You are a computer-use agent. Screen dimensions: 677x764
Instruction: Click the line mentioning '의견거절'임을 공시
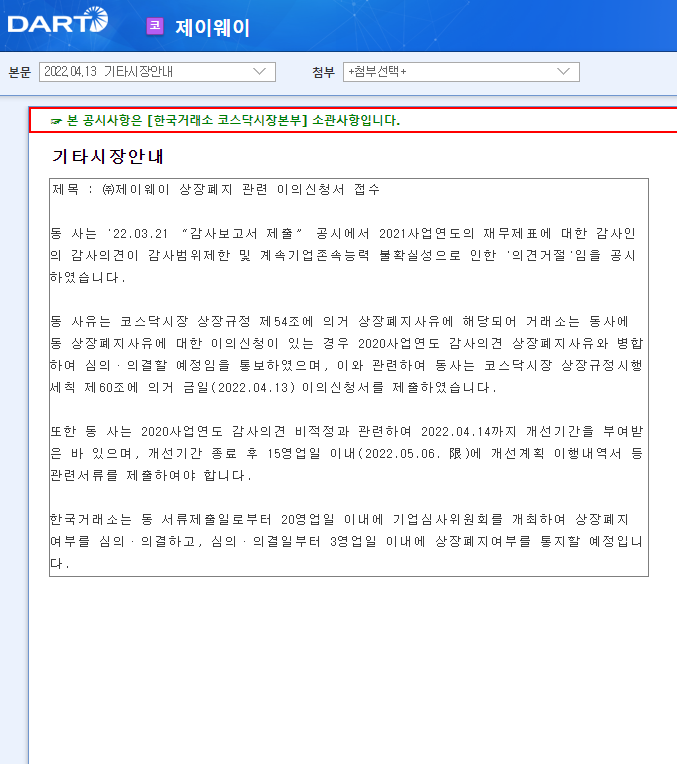tap(343, 256)
